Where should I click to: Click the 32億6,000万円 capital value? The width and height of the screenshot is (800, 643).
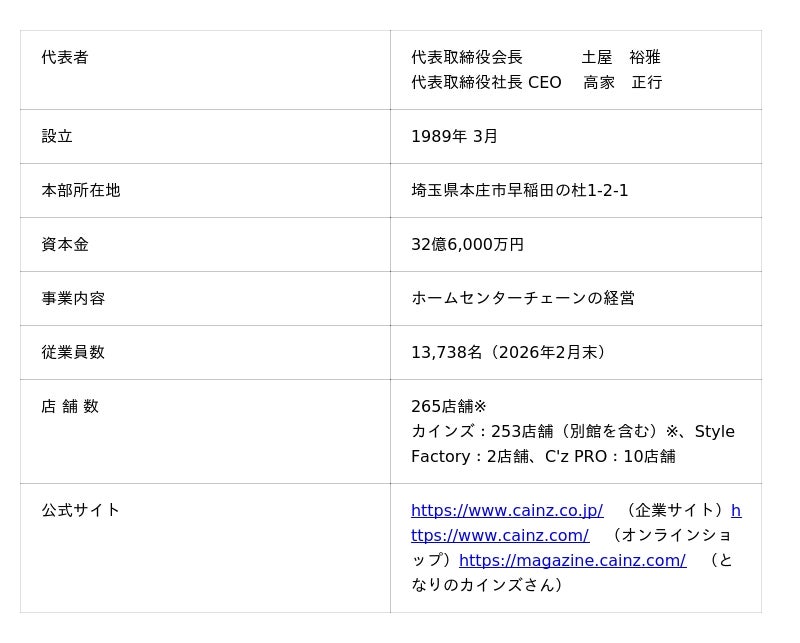(467, 244)
